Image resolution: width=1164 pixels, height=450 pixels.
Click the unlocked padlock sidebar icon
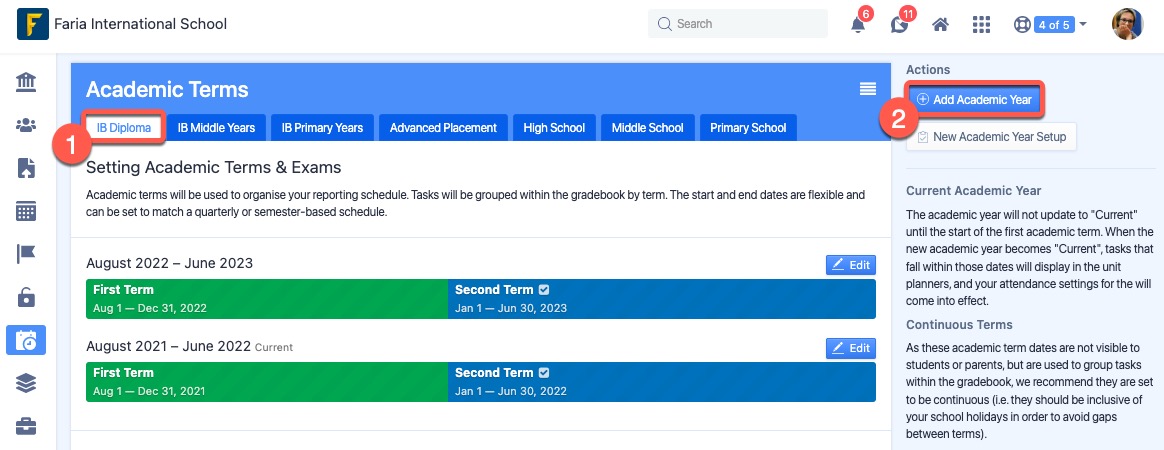[x=26, y=297]
